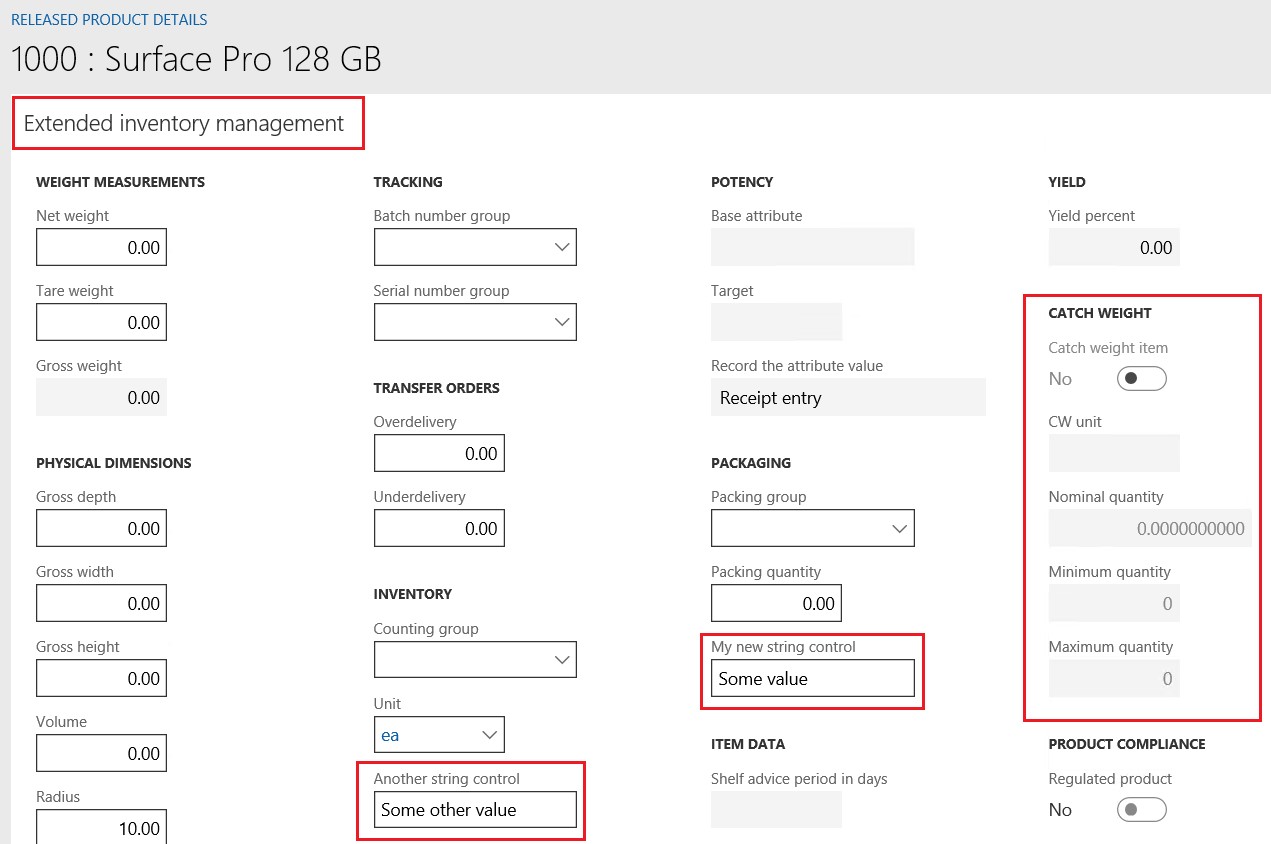Click the Underdelivery input field
Viewport: 1271px width, 844px height.
point(438,528)
